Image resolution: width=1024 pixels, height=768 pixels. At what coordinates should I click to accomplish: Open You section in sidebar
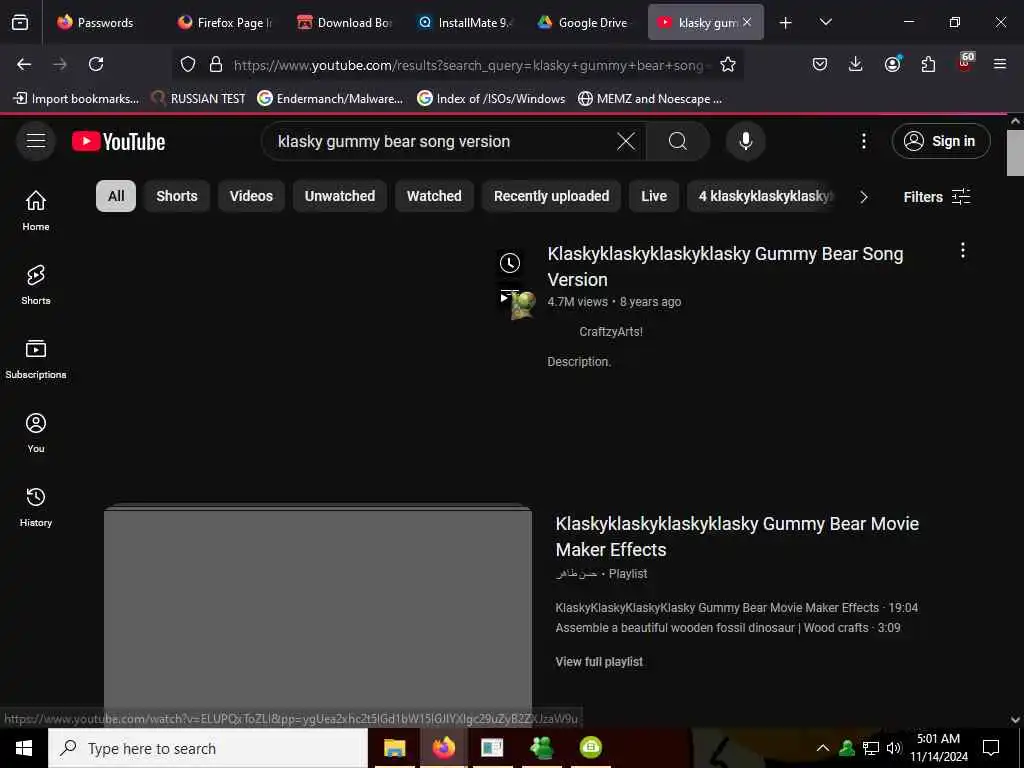[36, 432]
